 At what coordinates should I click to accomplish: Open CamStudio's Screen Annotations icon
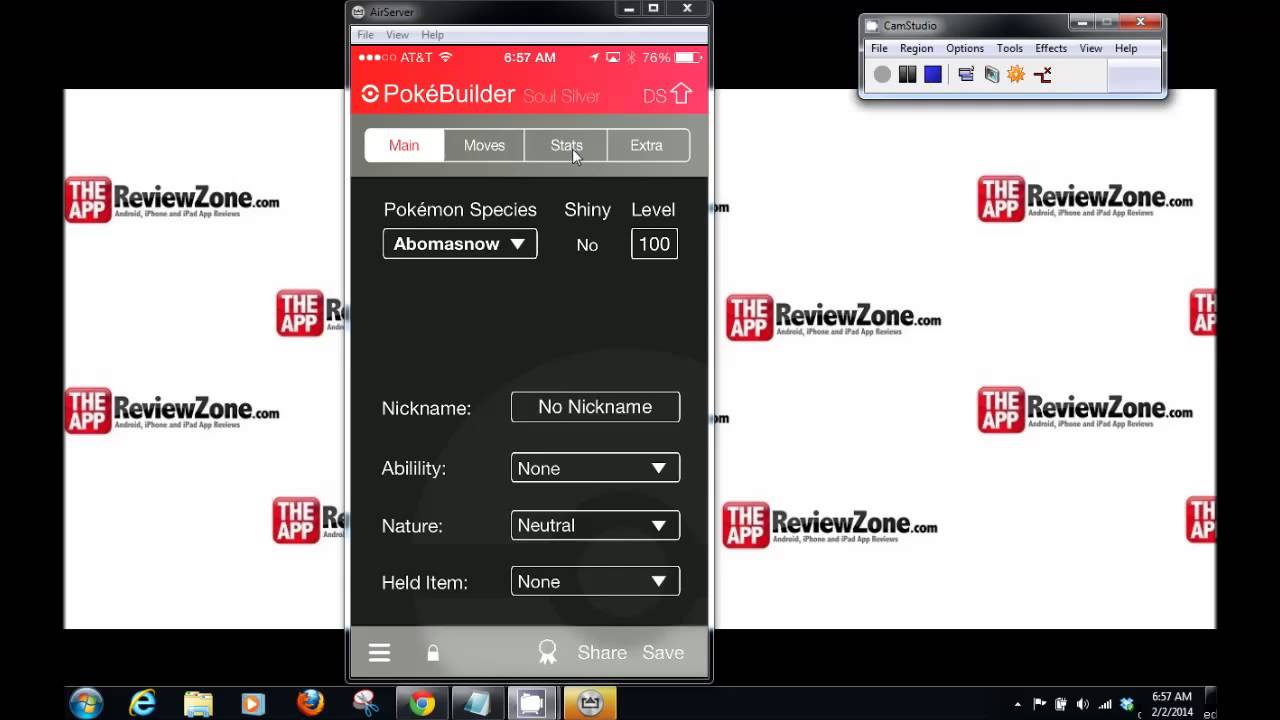tap(991, 74)
